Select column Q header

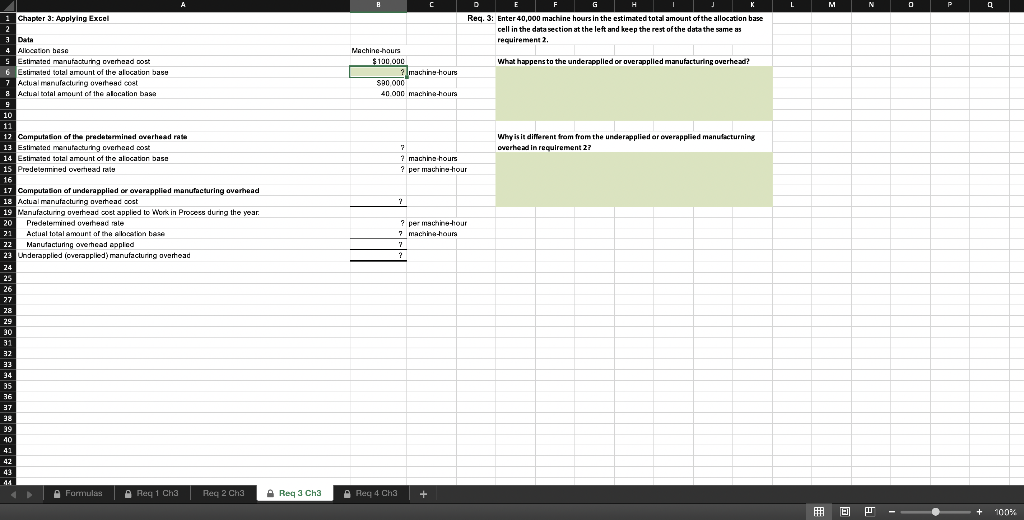click(989, 5)
